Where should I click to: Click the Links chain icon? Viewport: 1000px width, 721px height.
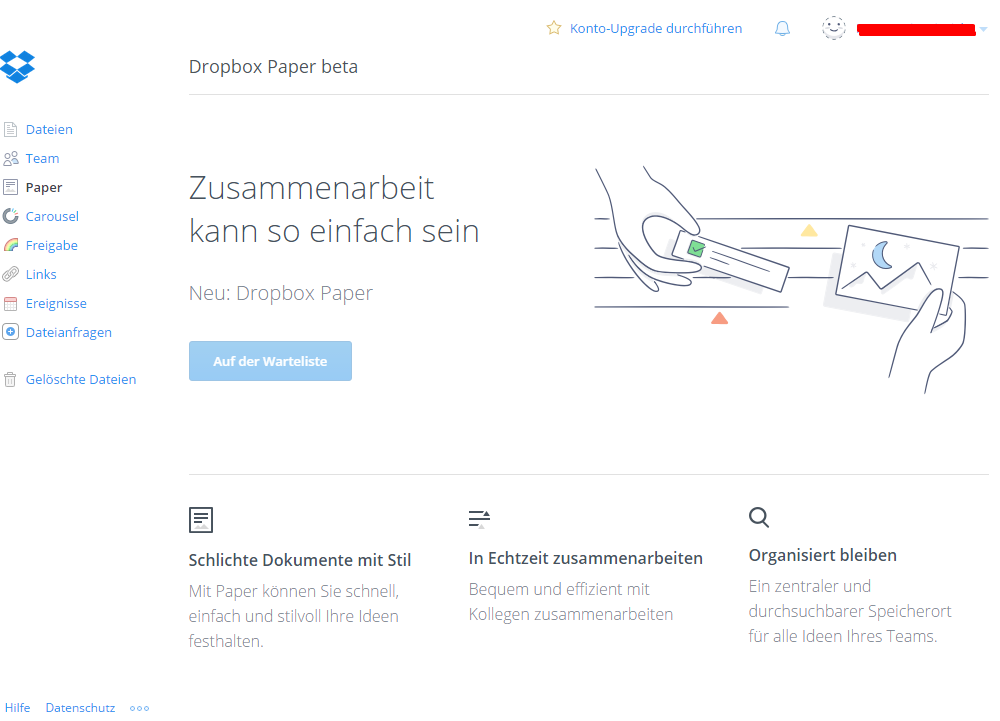[11, 274]
